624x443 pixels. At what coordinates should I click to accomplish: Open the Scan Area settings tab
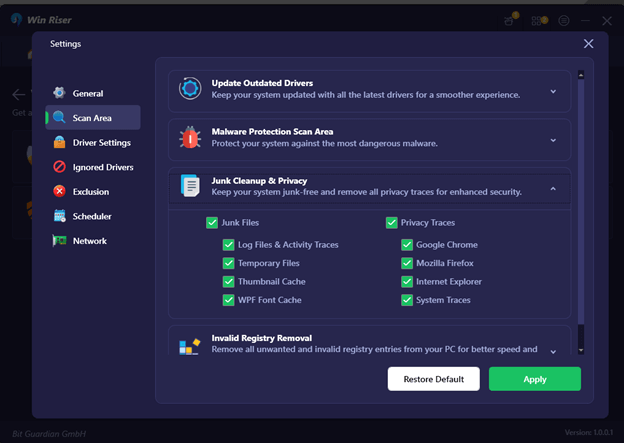[92, 118]
